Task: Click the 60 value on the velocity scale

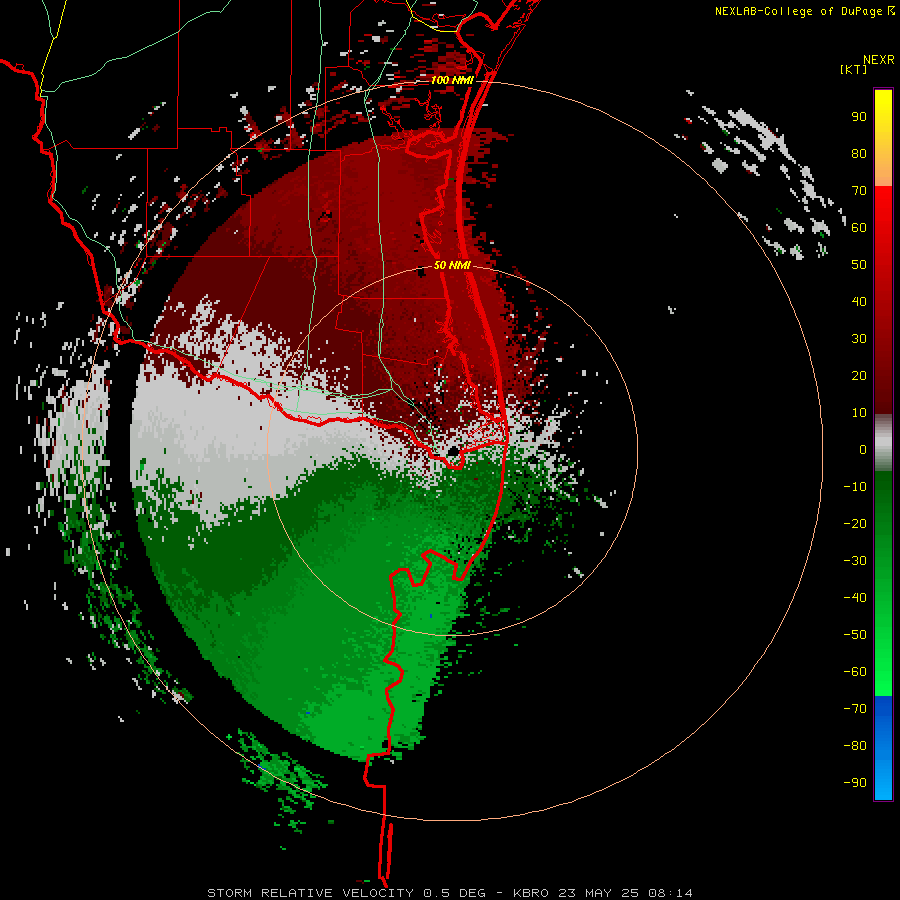Action: point(859,228)
